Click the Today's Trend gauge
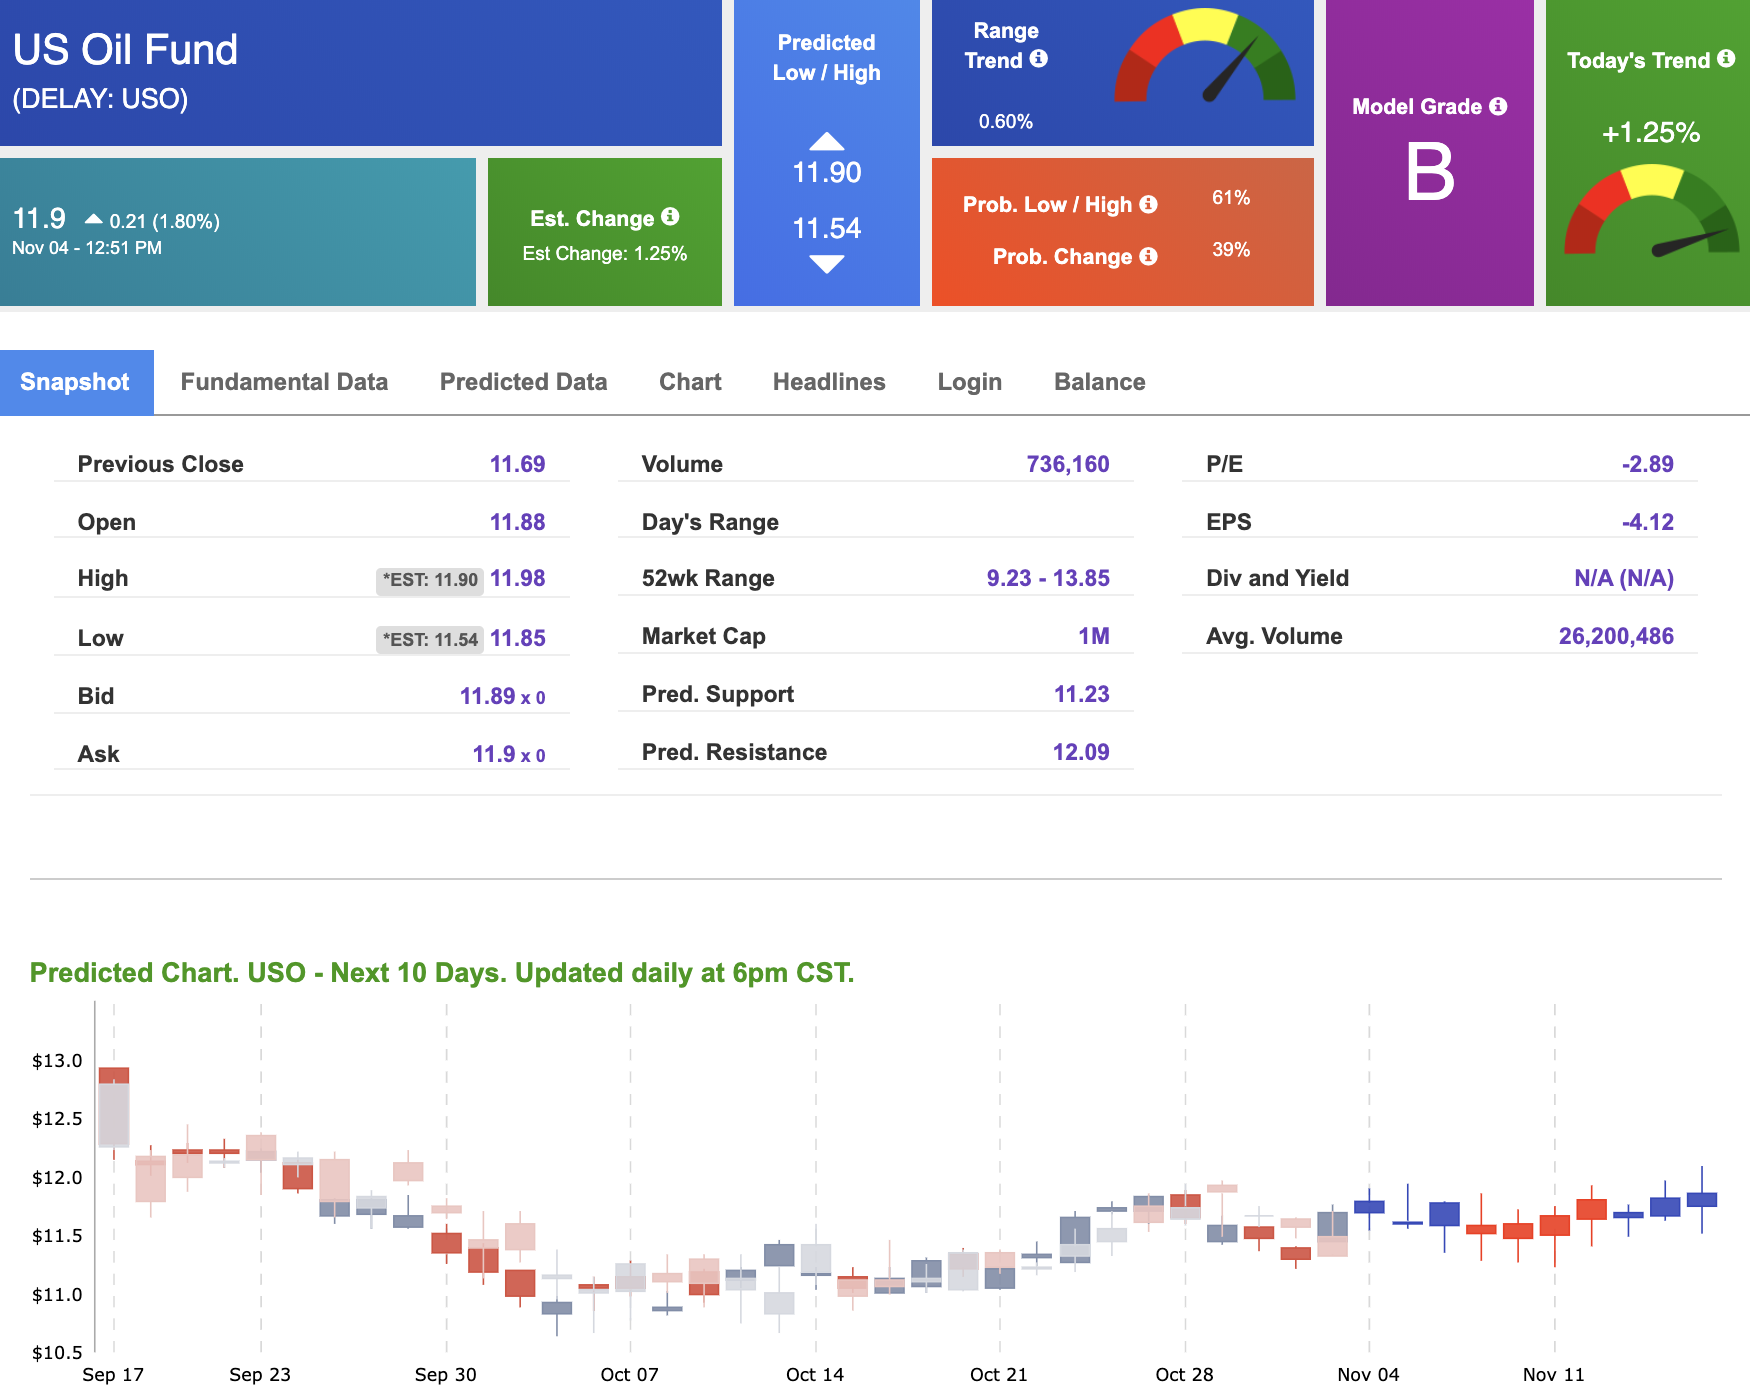This screenshot has height=1396, width=1750. click(1651, 211)
